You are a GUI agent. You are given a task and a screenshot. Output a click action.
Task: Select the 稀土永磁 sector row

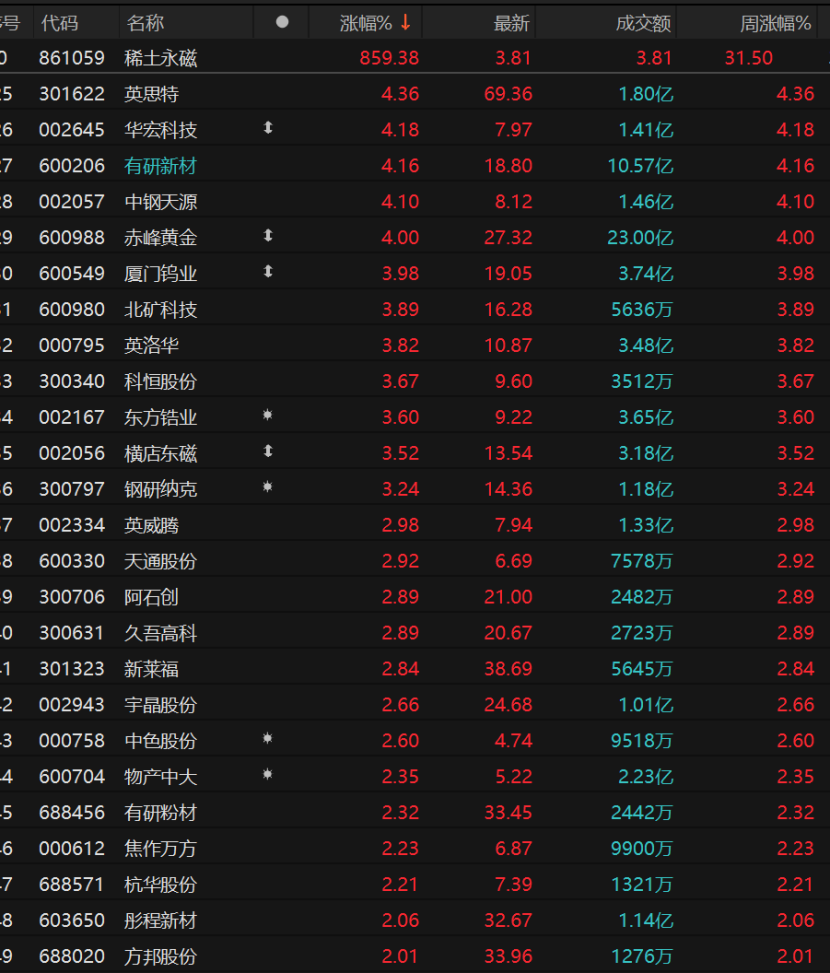(x=415, y=58)
